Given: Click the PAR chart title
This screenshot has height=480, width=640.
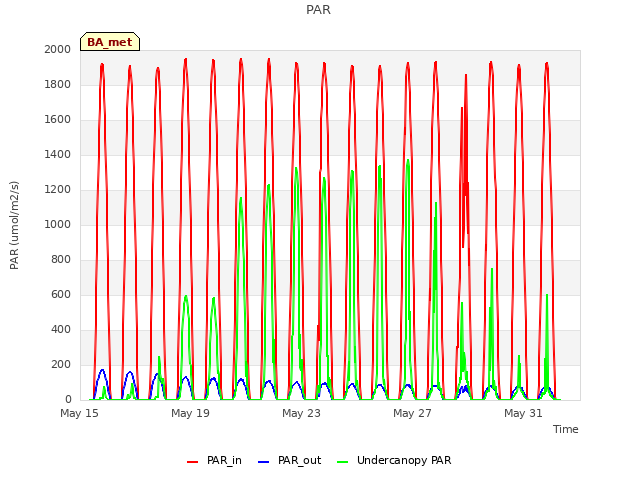Looking at the screenshot, I should (318, 9).
